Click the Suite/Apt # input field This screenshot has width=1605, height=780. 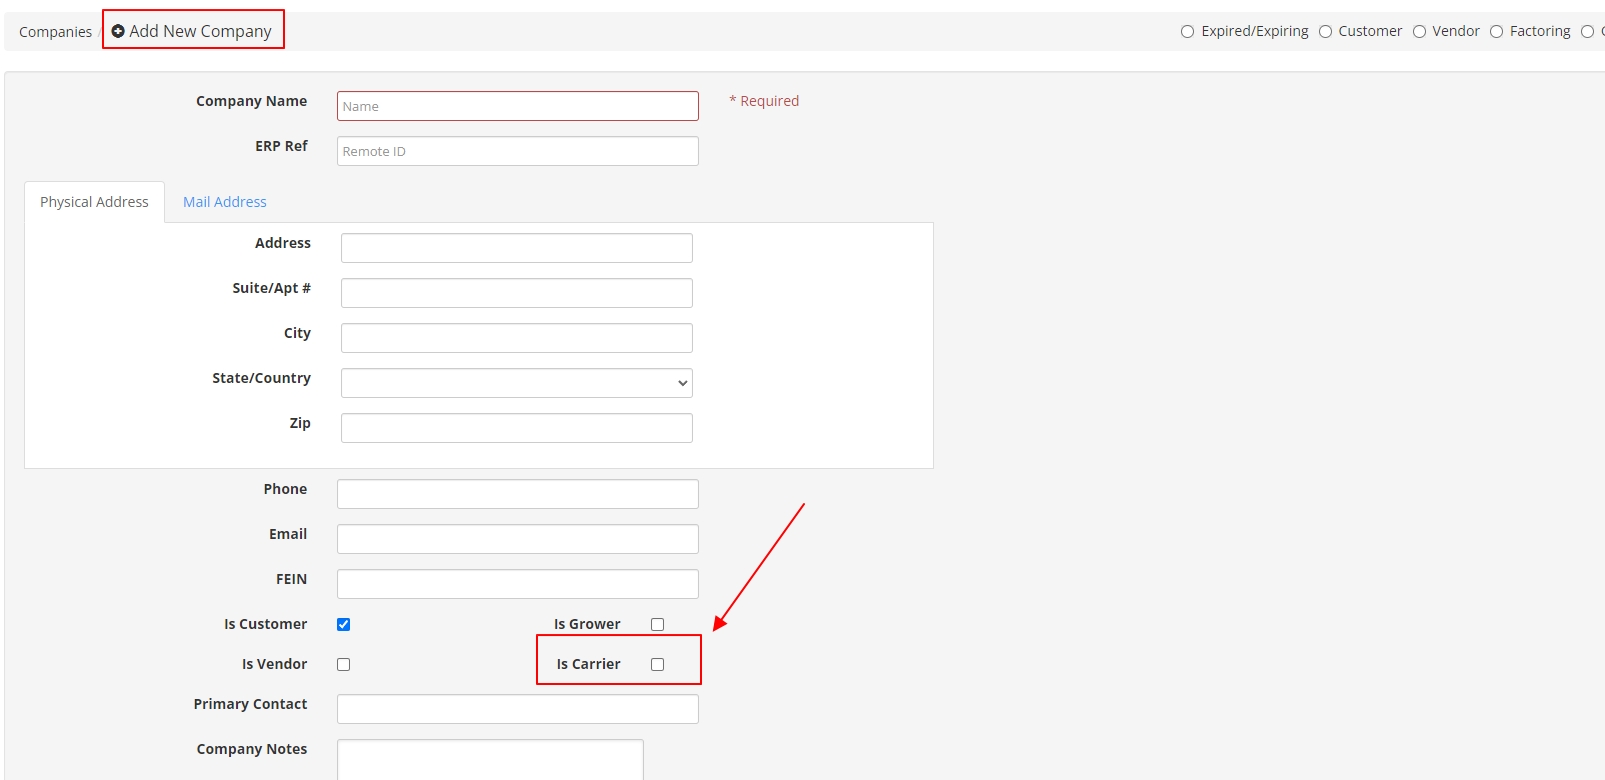(x=516, y=293)
